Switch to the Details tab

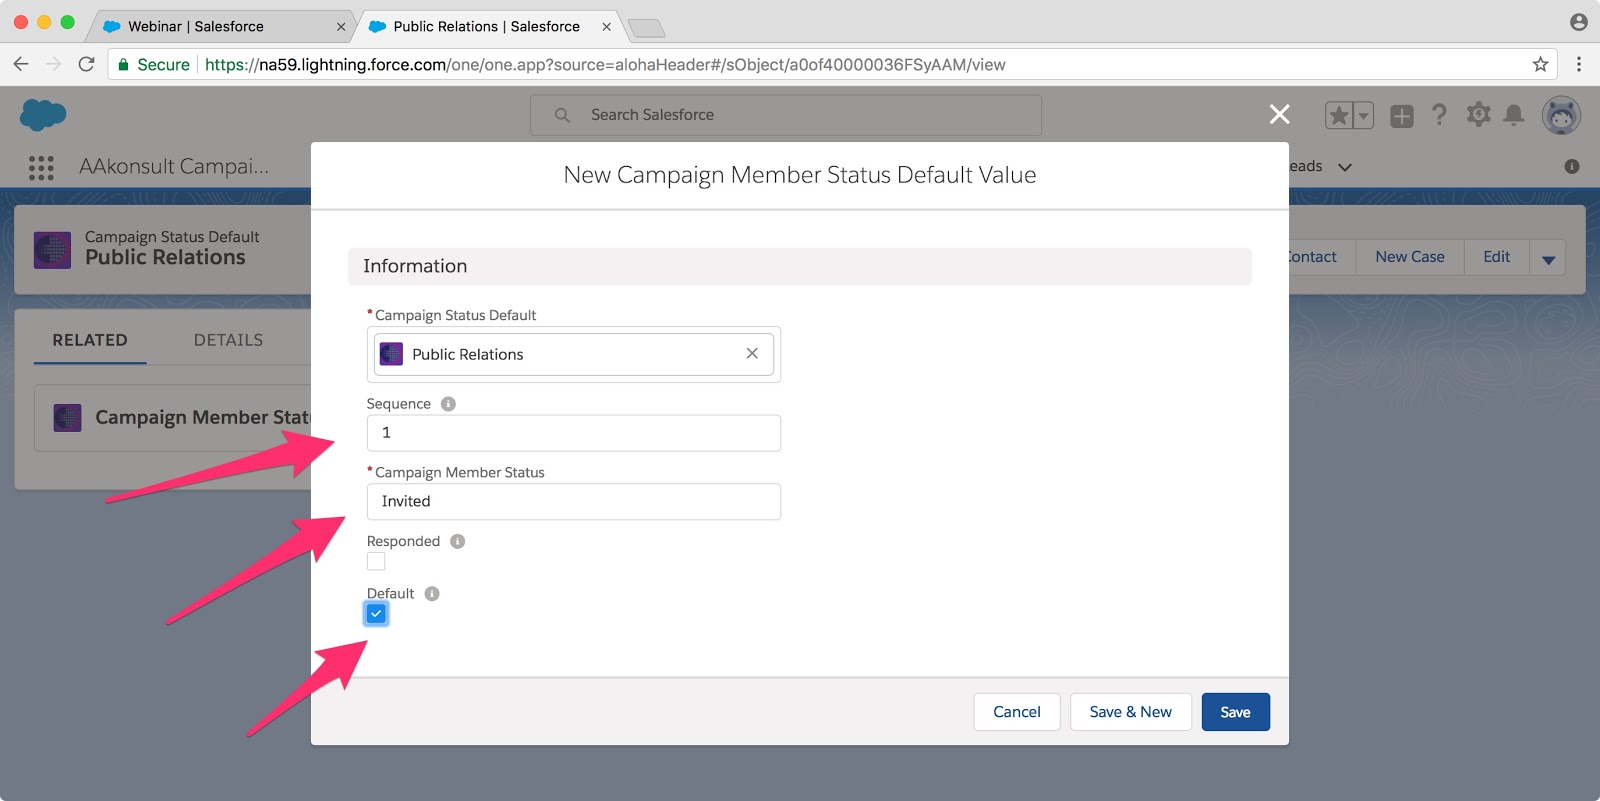pos(228,340)
